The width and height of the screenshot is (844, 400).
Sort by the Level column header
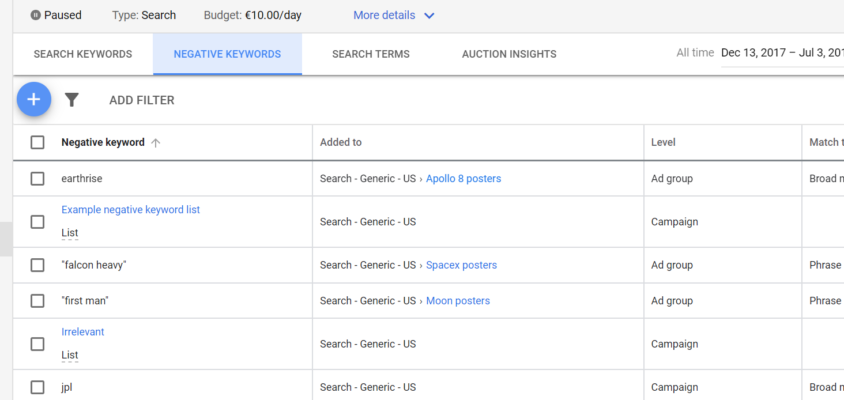[663, 143]
